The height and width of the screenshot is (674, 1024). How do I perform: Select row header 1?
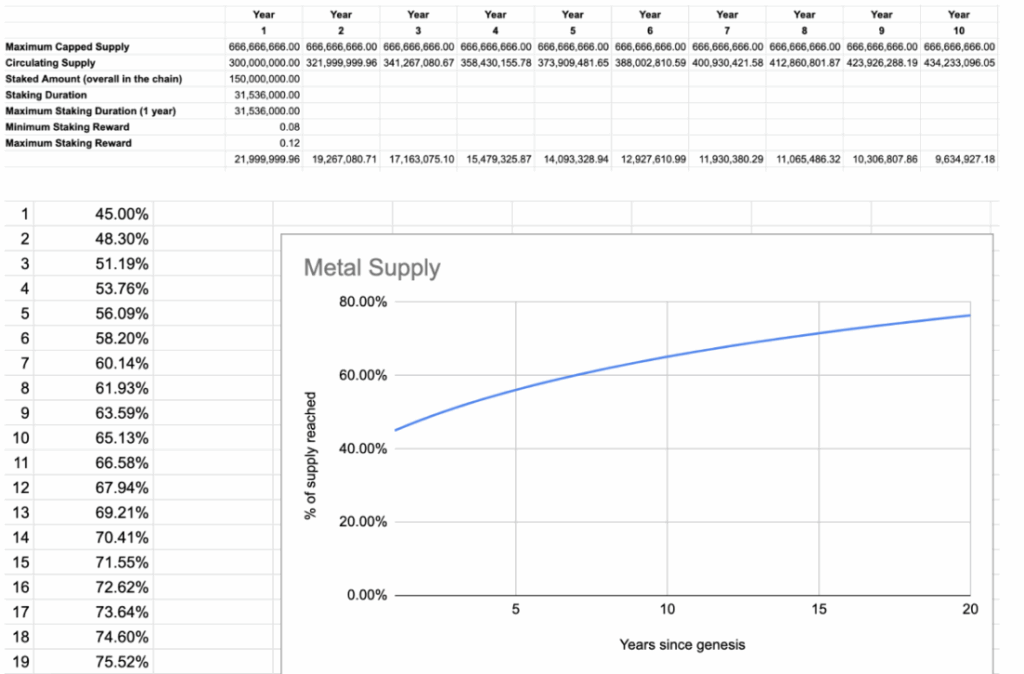pyautogui.click(x=23, y=214)
